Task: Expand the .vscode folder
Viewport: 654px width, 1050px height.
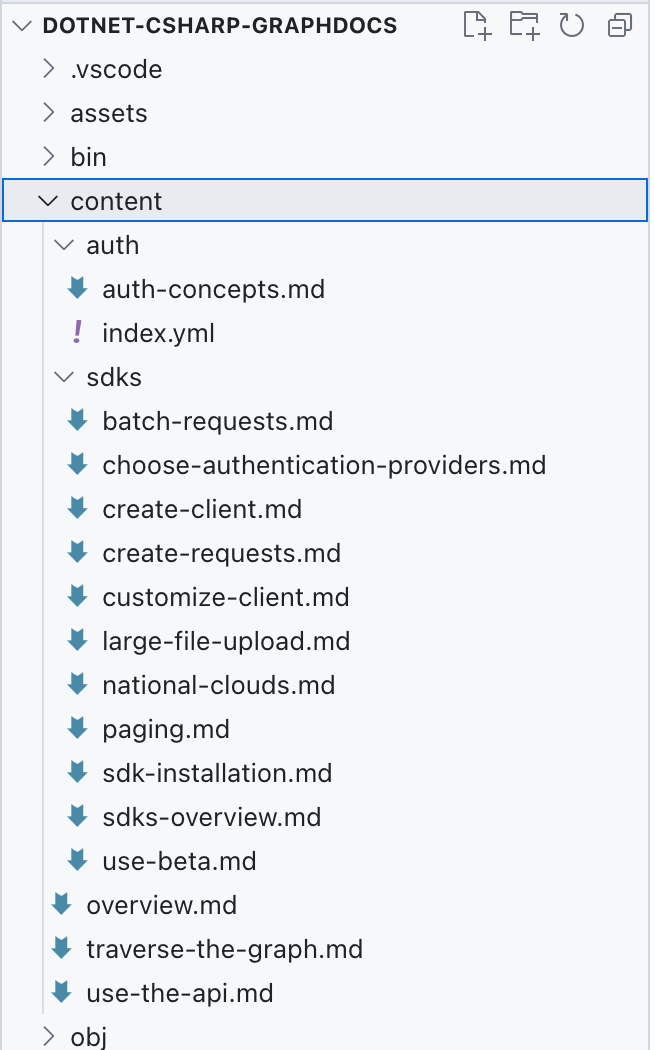Action: (x=48, y=69)
